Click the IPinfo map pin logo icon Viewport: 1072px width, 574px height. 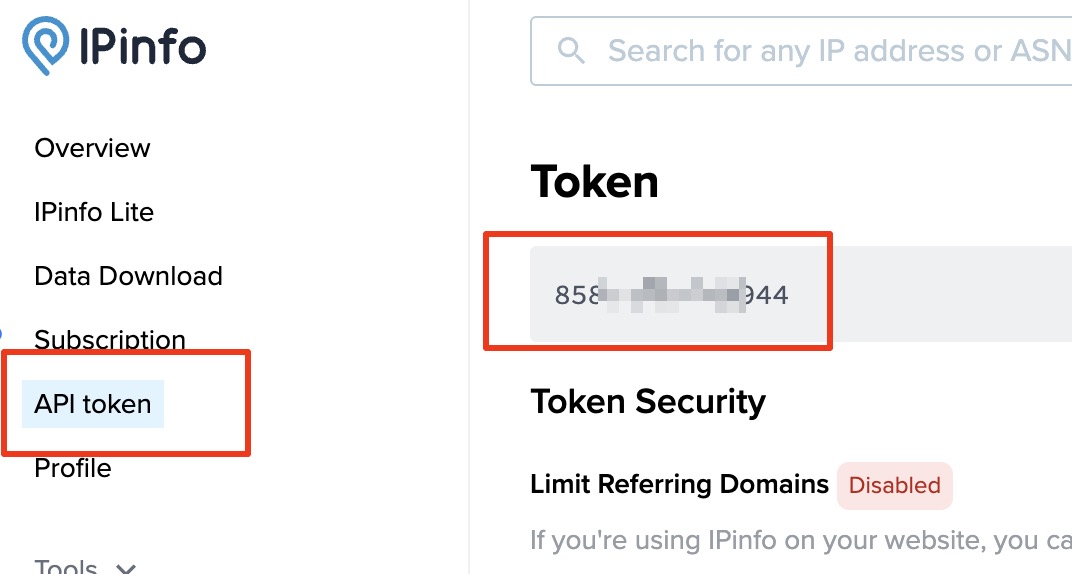(x=46, y=45)
